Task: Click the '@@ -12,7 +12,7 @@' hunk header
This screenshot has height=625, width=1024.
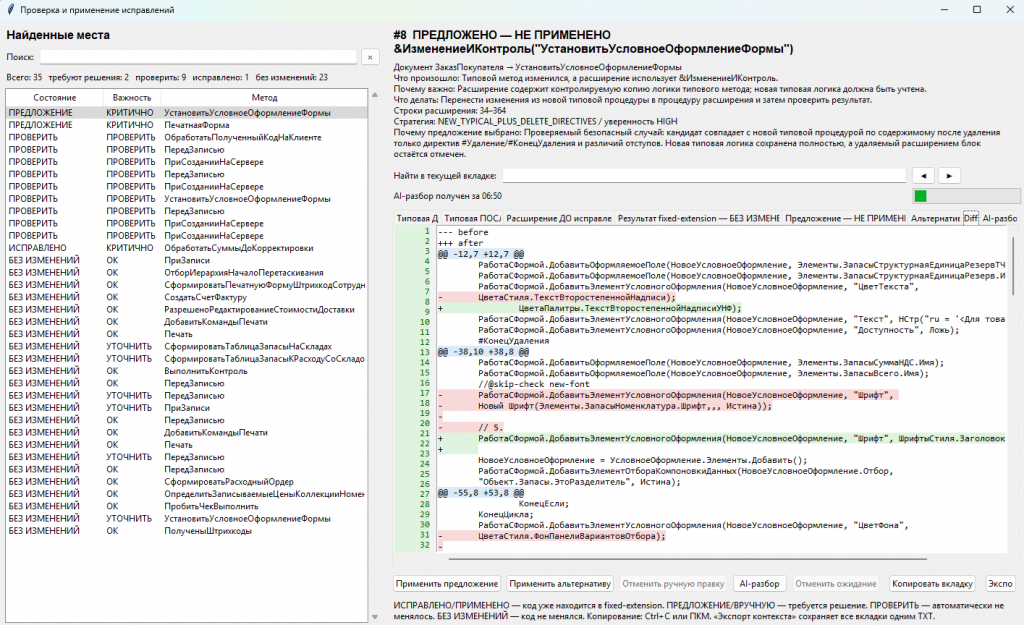Action: pos(481,254)
